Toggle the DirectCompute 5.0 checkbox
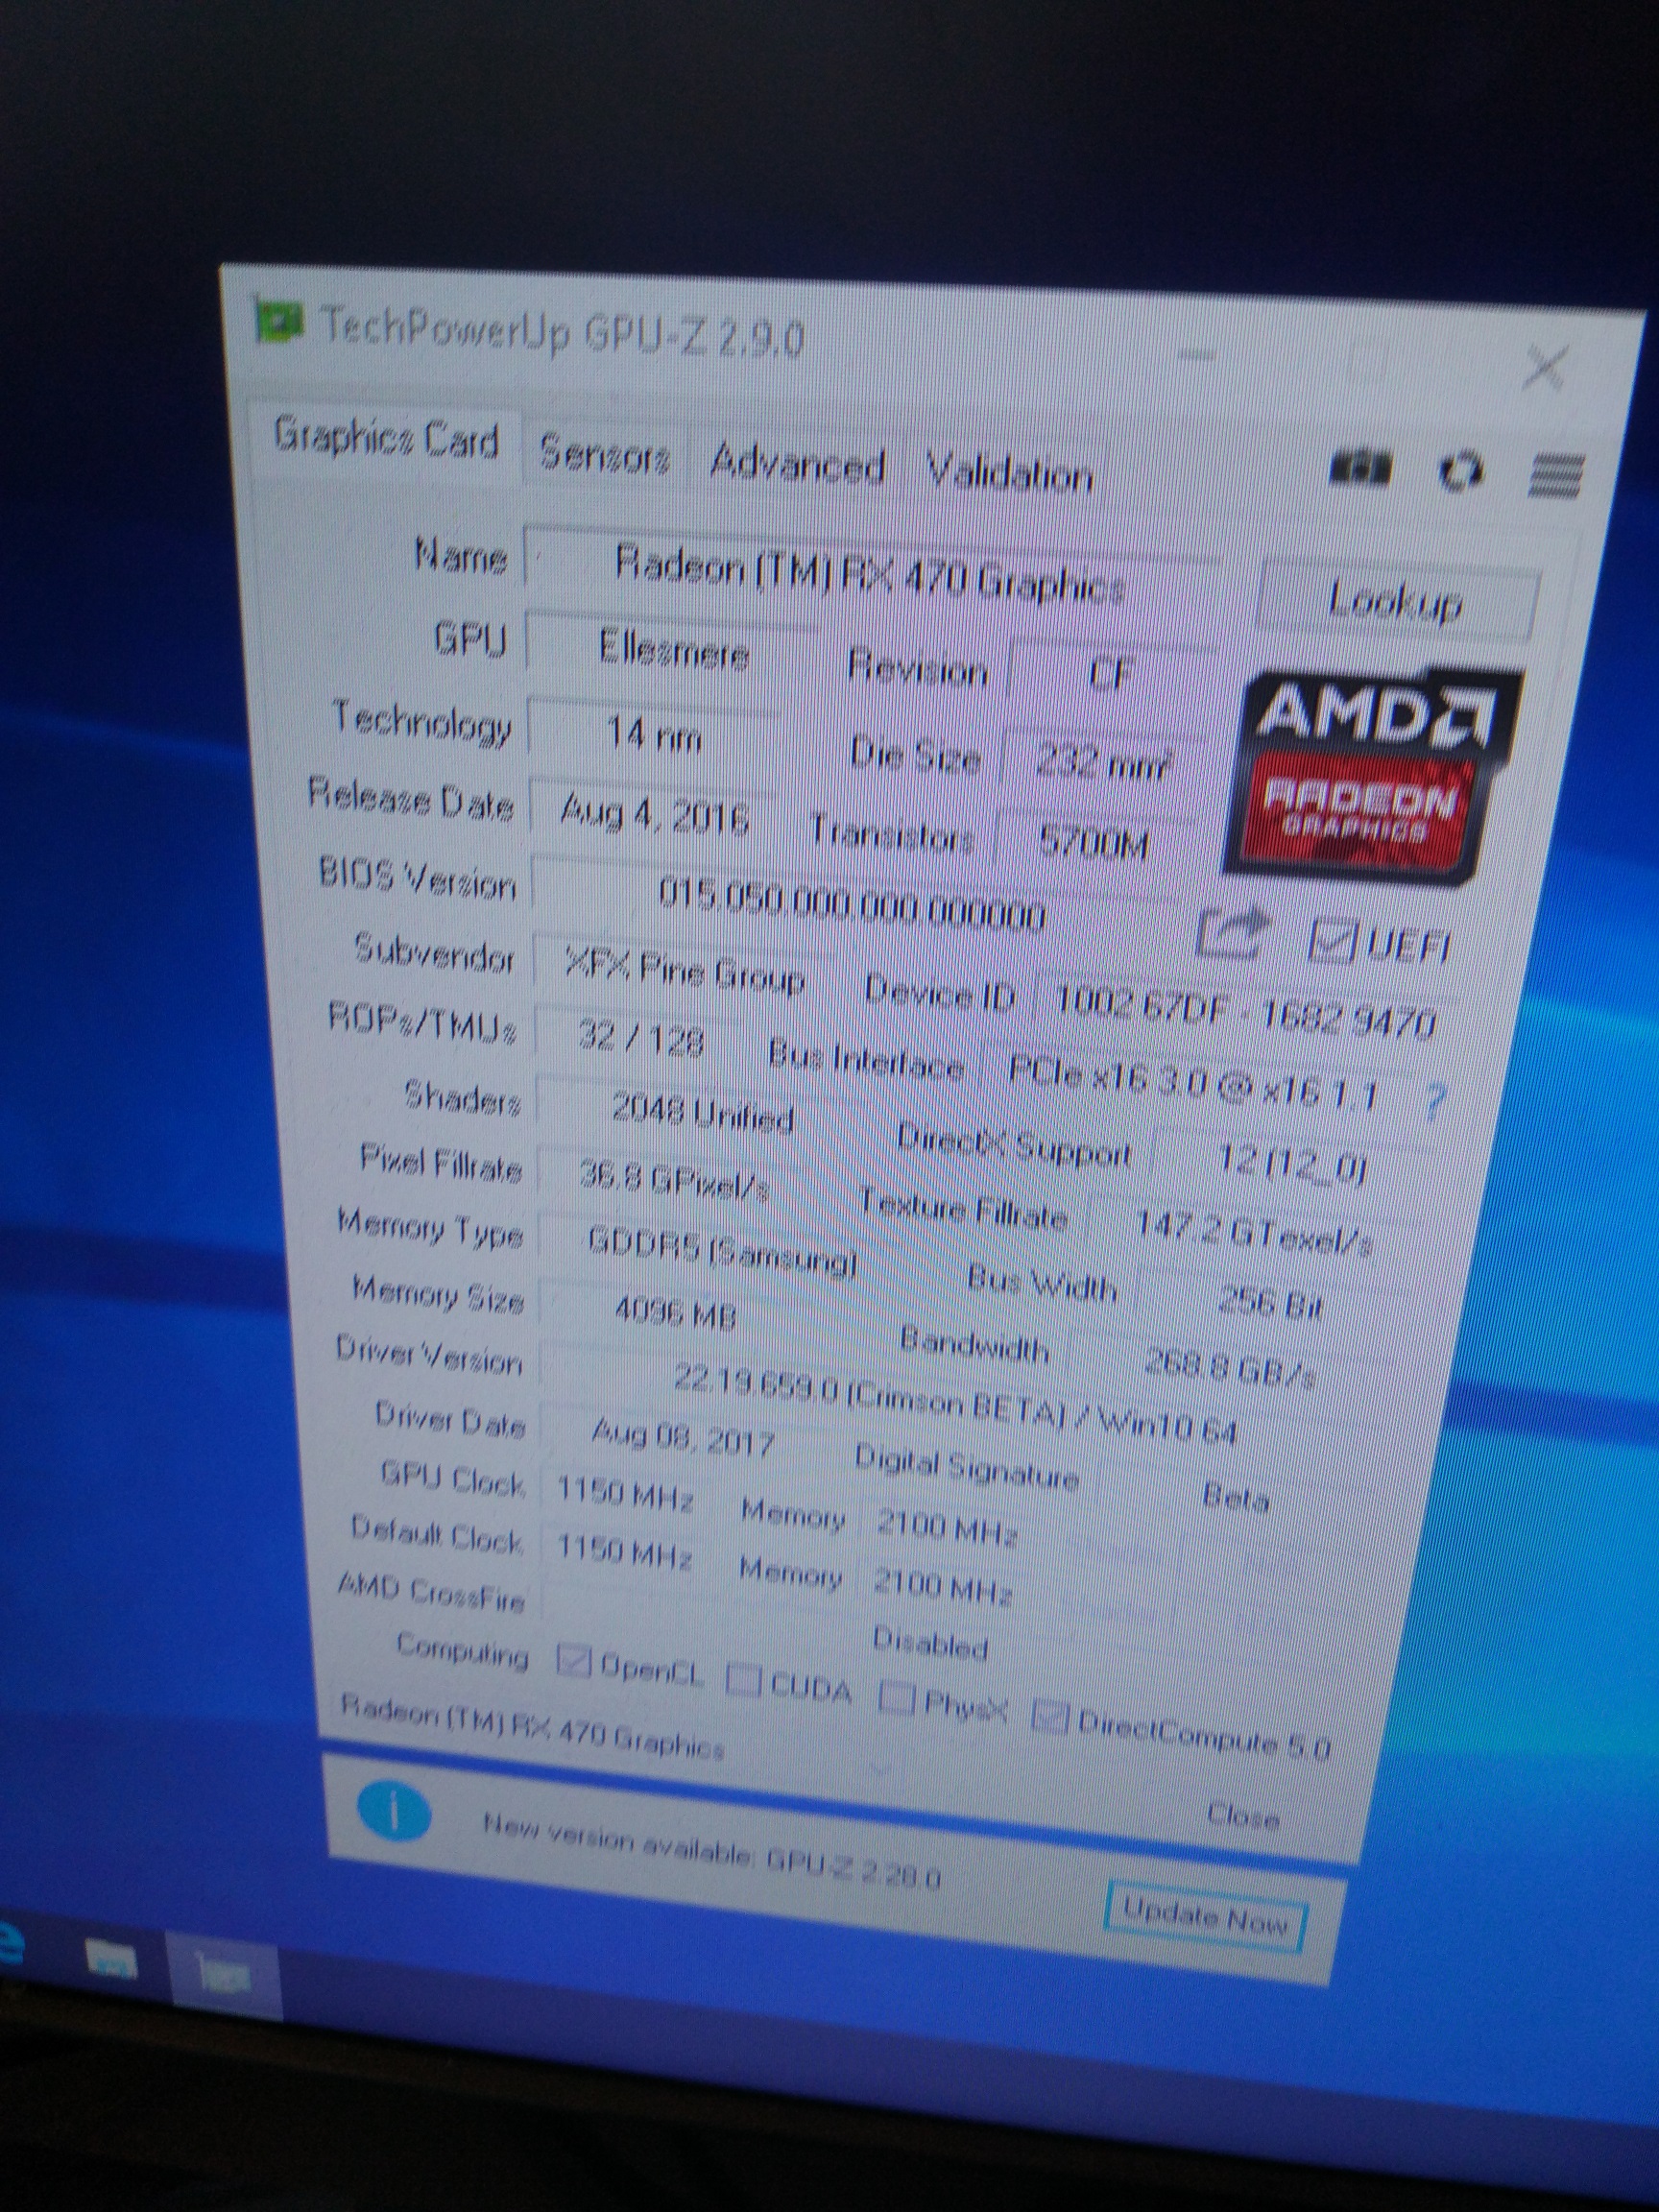This screenshot has height=2212, width=1659. (x=1050, y=1717)
